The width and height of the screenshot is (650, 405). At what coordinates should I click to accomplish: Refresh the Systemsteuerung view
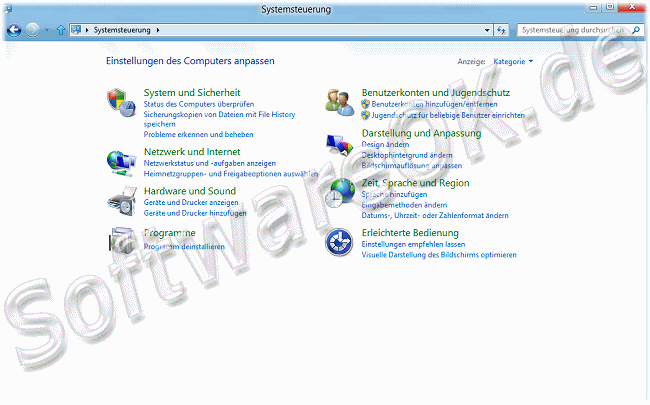(501, 30)
